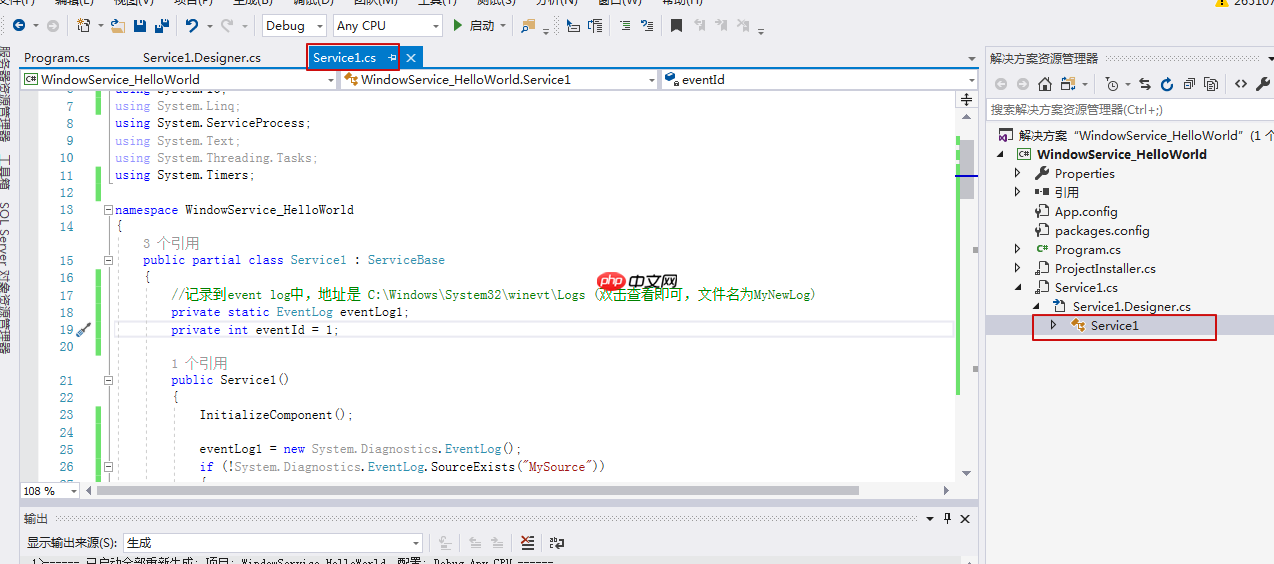Image resolution: width=1274 pixels, height=564 pixels.
Task: Close the Output panel
Action: 965,519
